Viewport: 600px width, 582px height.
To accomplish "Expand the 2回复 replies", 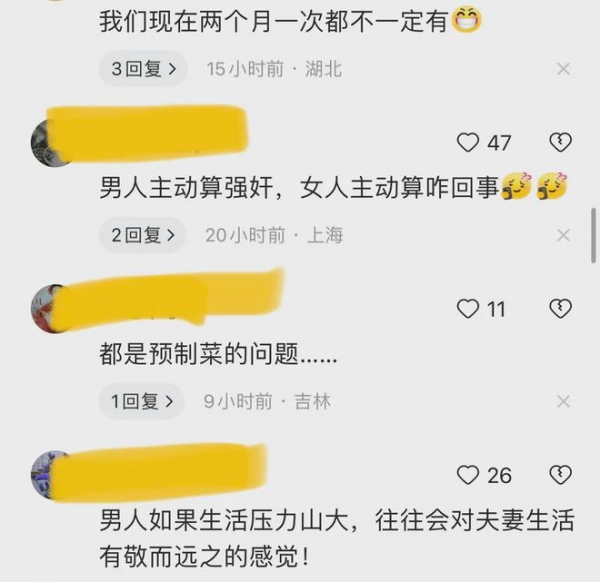I will (142, 235).
